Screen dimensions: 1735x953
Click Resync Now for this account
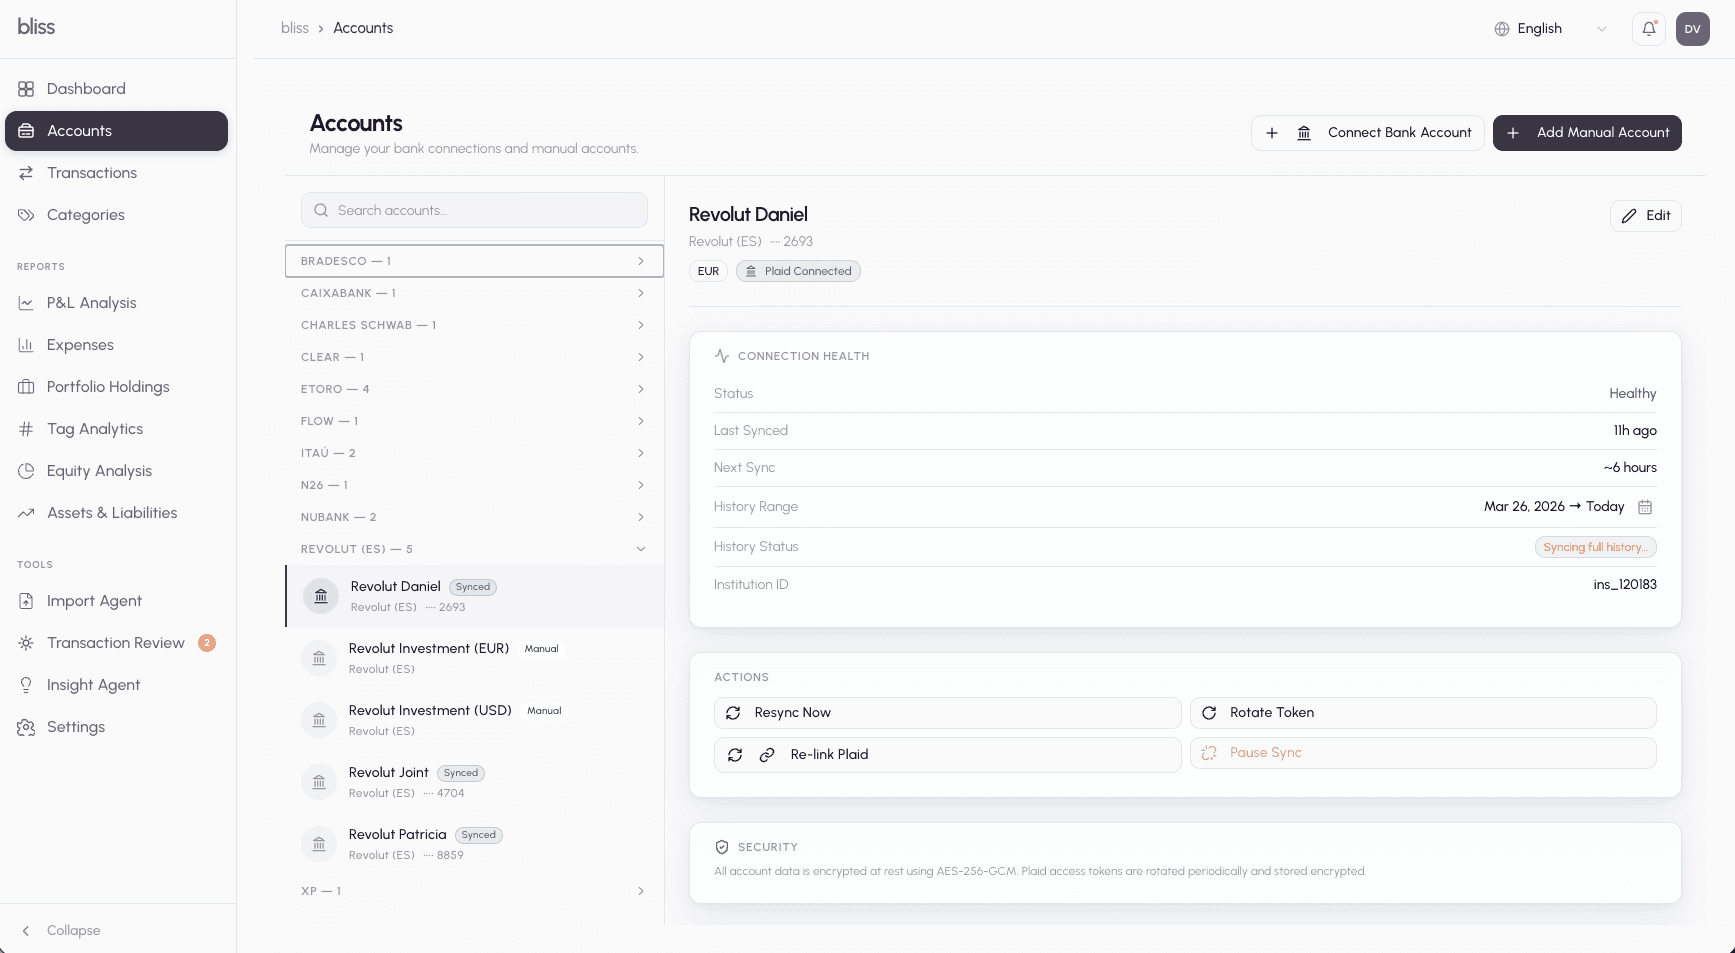(946, 712)
